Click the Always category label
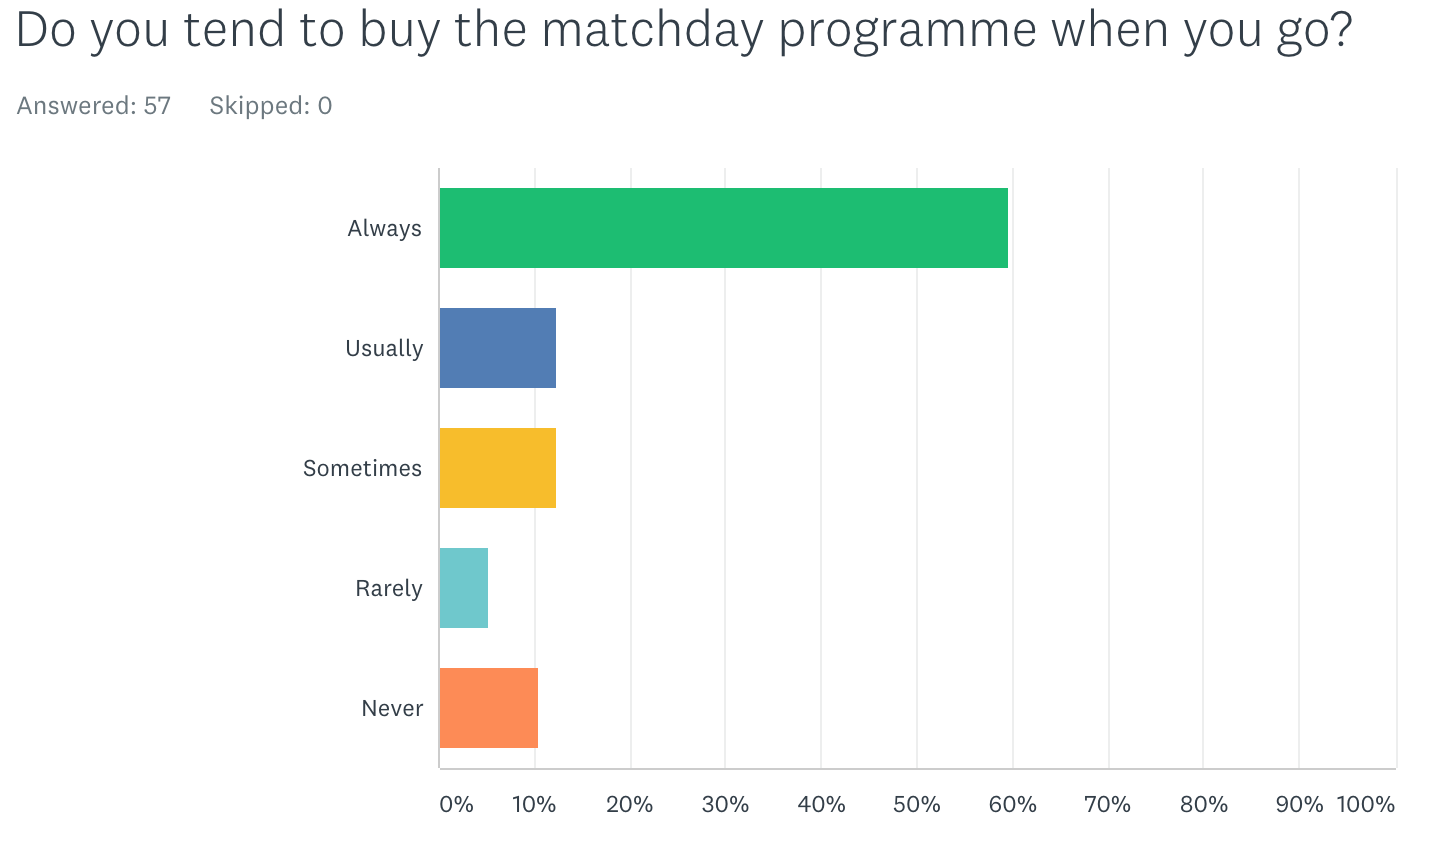This screenshot has height=844, width=1436. 384,228
